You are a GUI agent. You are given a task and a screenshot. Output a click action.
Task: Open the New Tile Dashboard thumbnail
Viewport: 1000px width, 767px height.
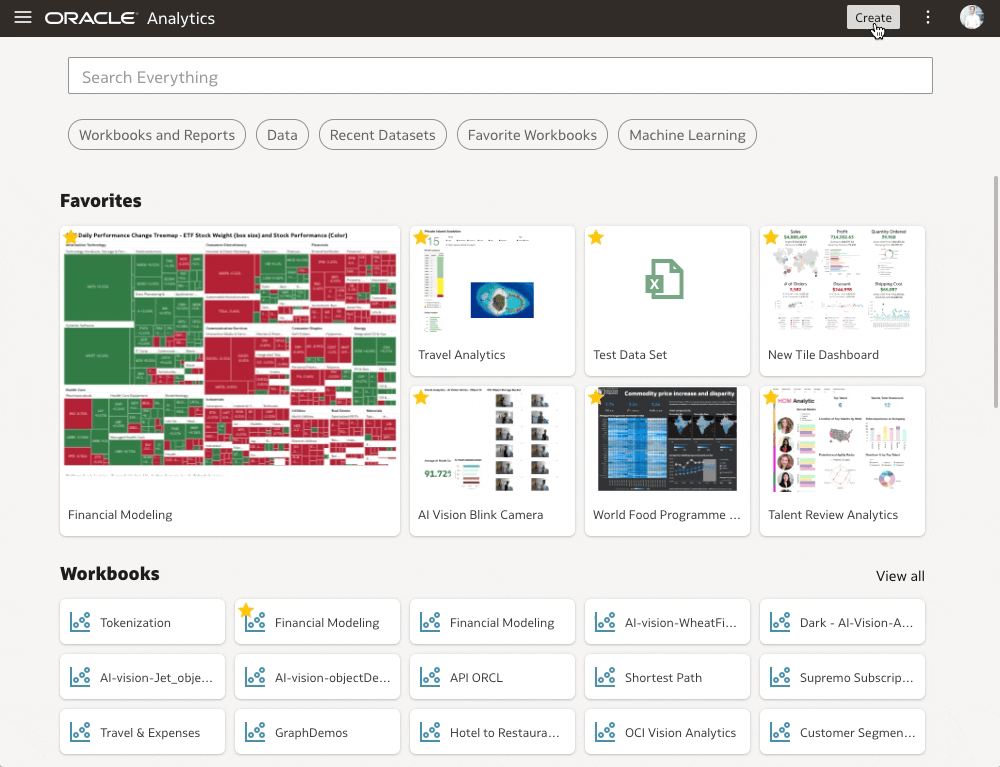click(842, 281)
